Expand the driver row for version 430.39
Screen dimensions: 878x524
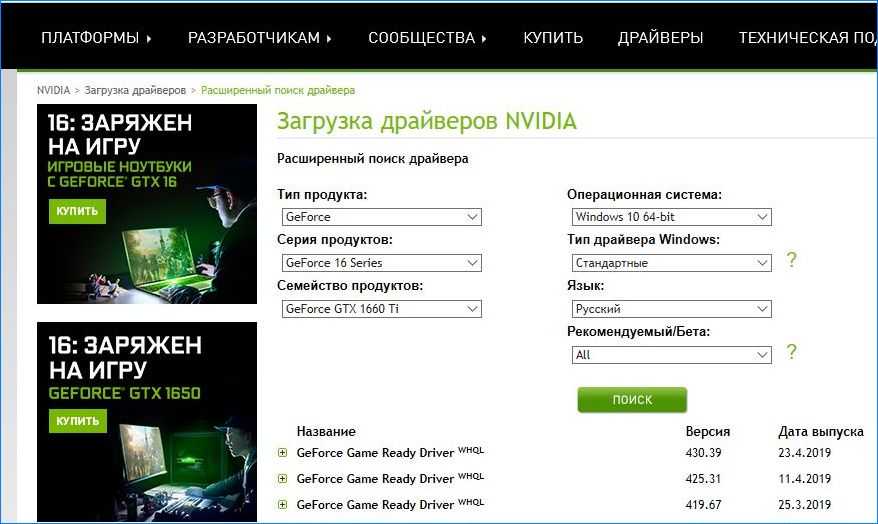[x=283, y=453]
